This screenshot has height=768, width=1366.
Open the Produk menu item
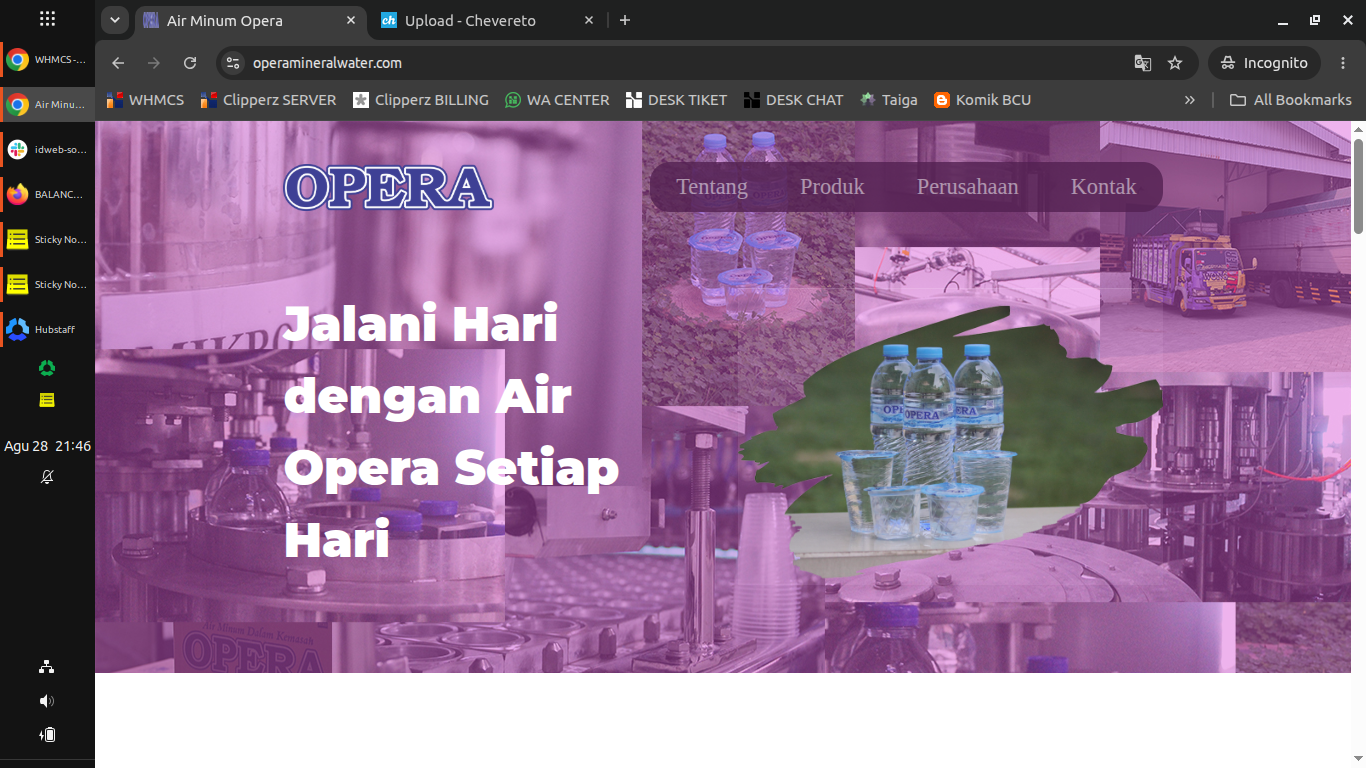(832, 187)
